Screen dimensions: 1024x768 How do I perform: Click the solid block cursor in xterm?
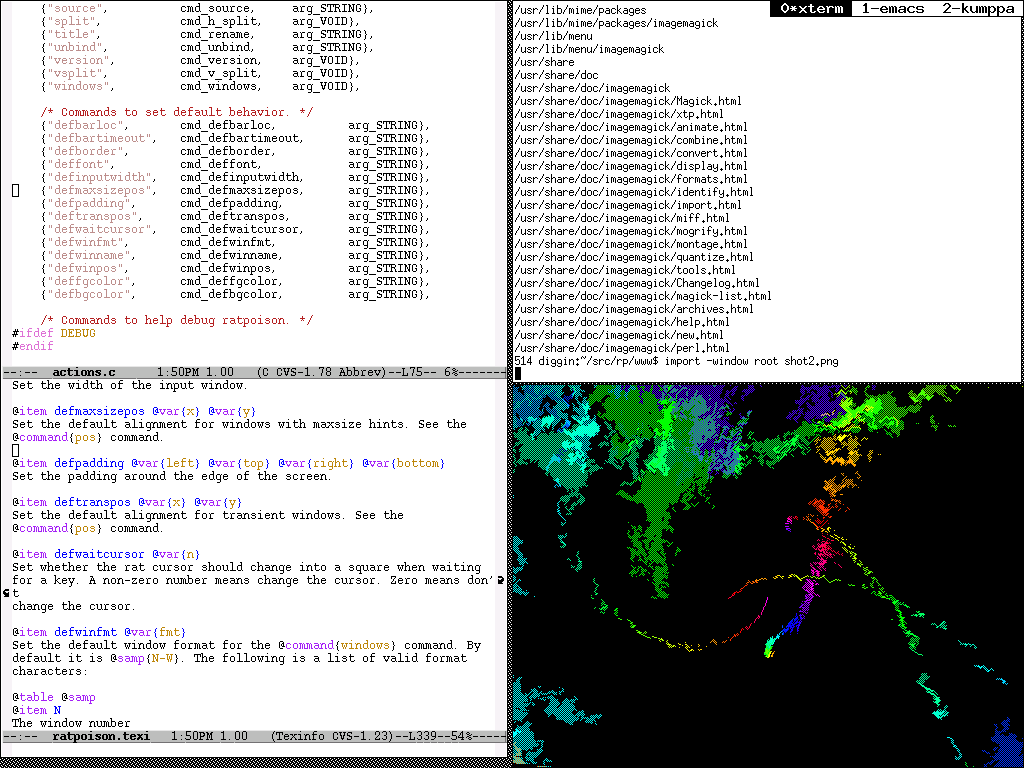click(518, 373)
